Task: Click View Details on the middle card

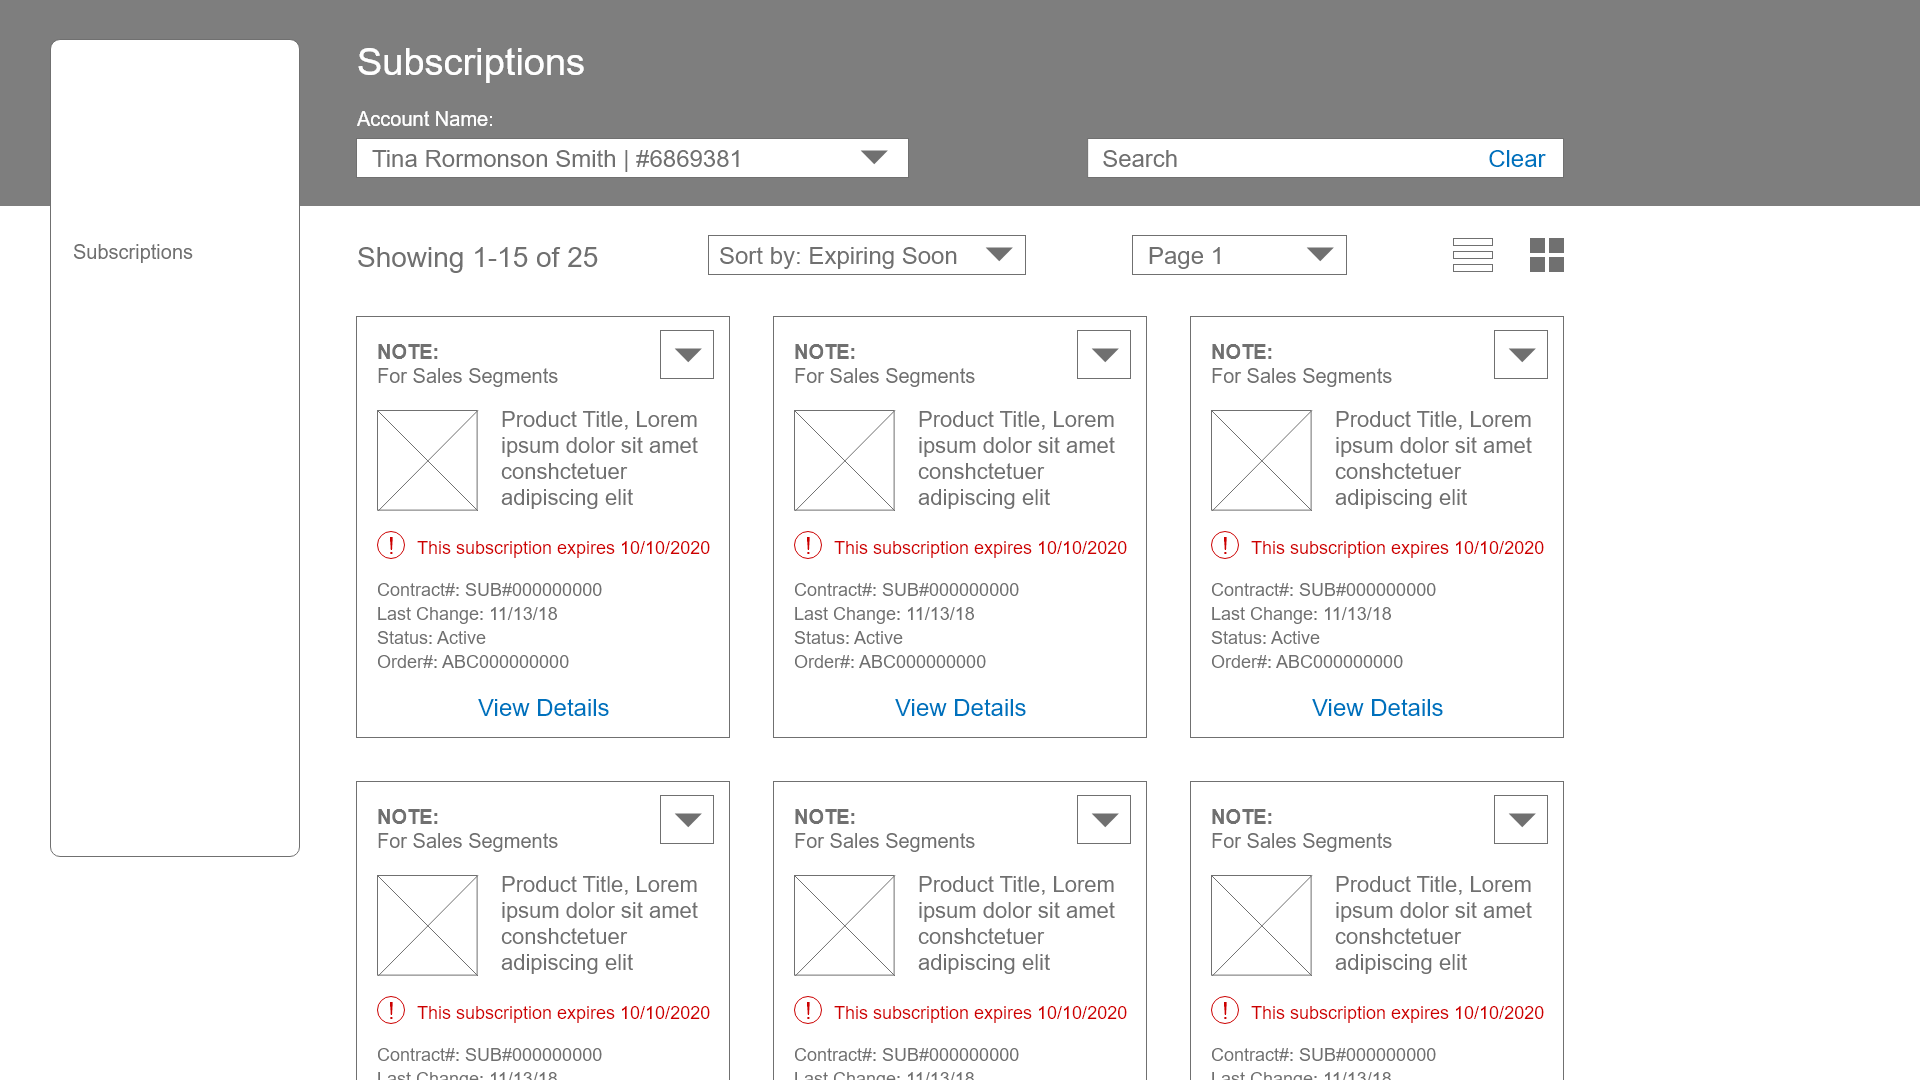Action: point(960,708)
